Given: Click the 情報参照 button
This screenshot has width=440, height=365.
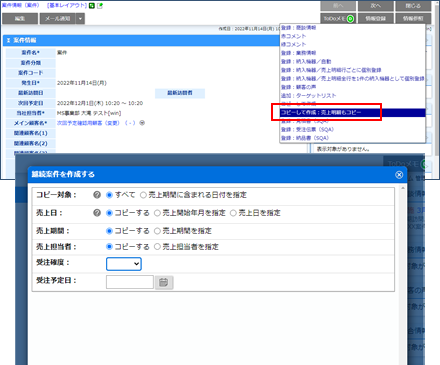Looking at the screenshot, I should (x=413, y=19).
